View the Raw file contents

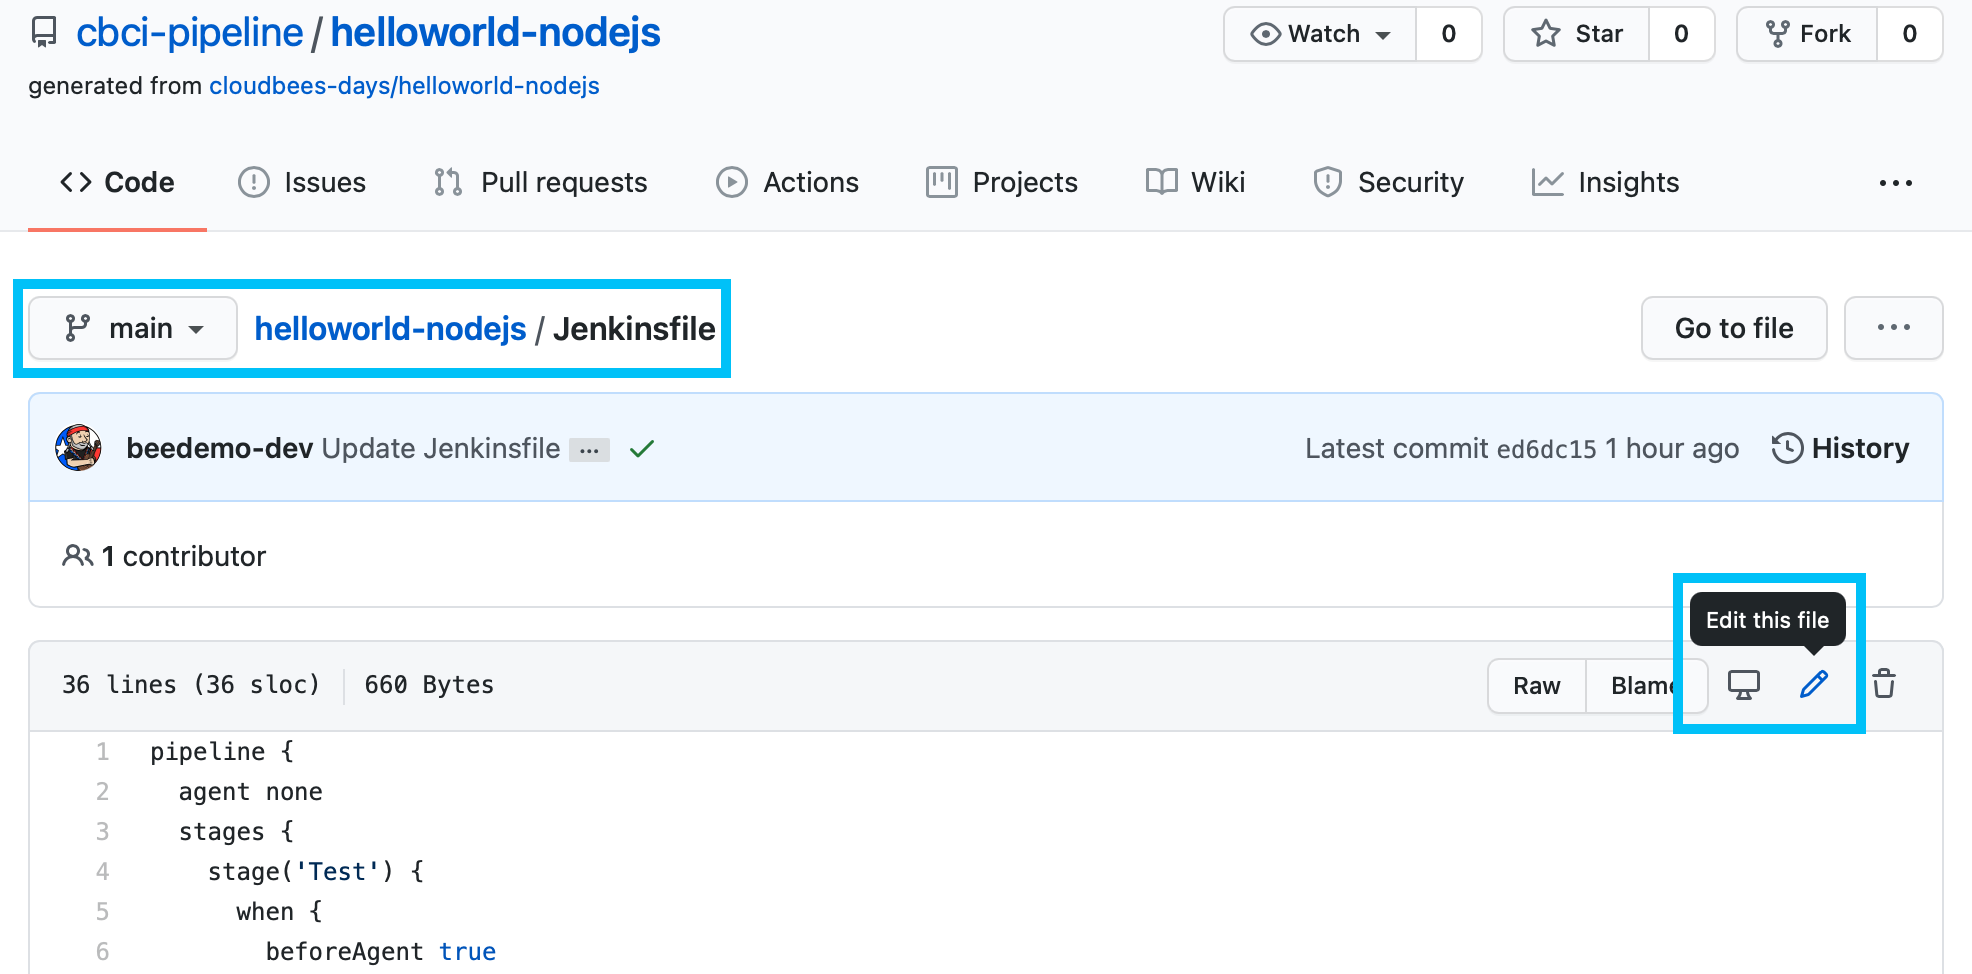click(1536, 685)
